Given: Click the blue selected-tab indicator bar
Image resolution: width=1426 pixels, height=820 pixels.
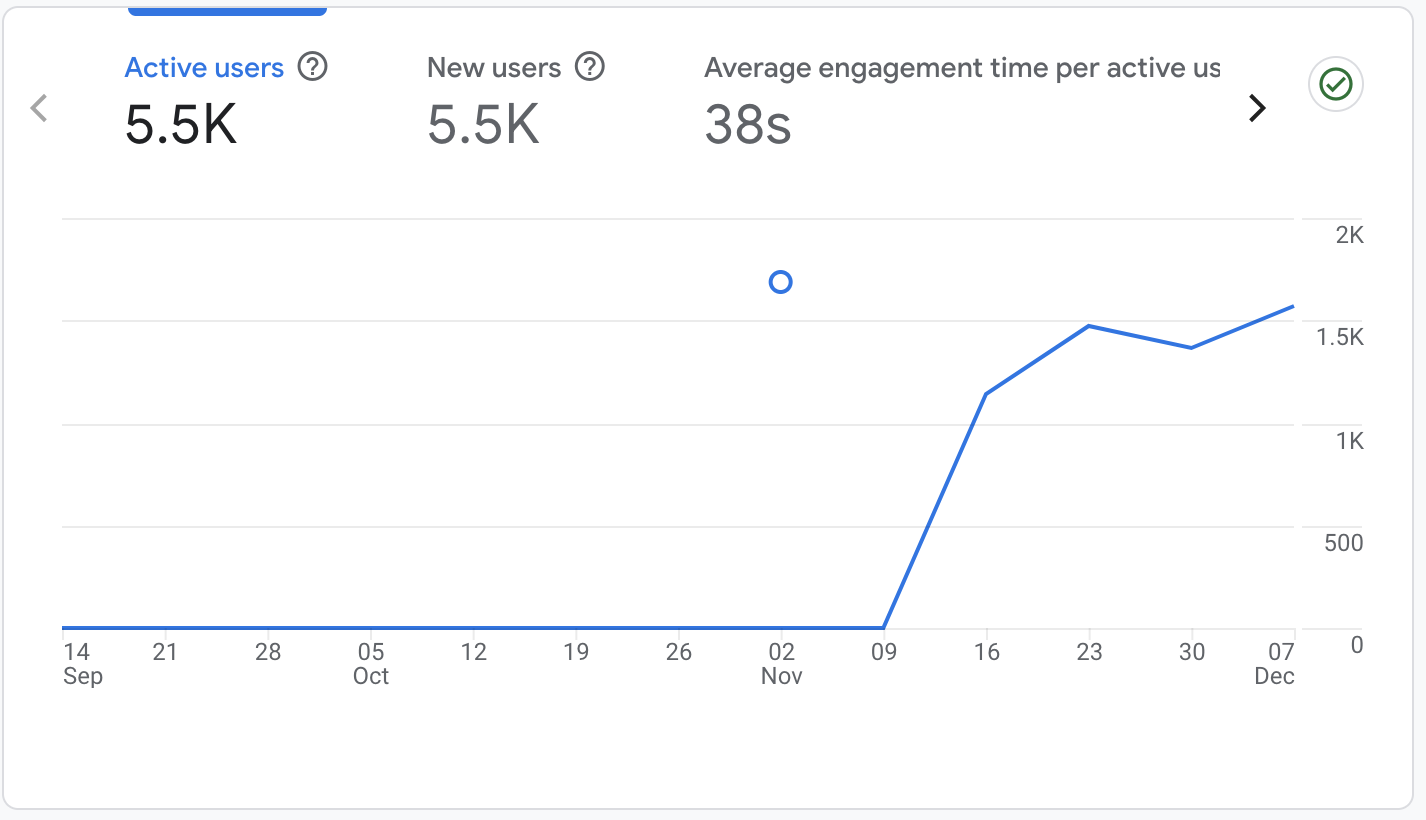Looking at the screenshot, I should (227, 10).
